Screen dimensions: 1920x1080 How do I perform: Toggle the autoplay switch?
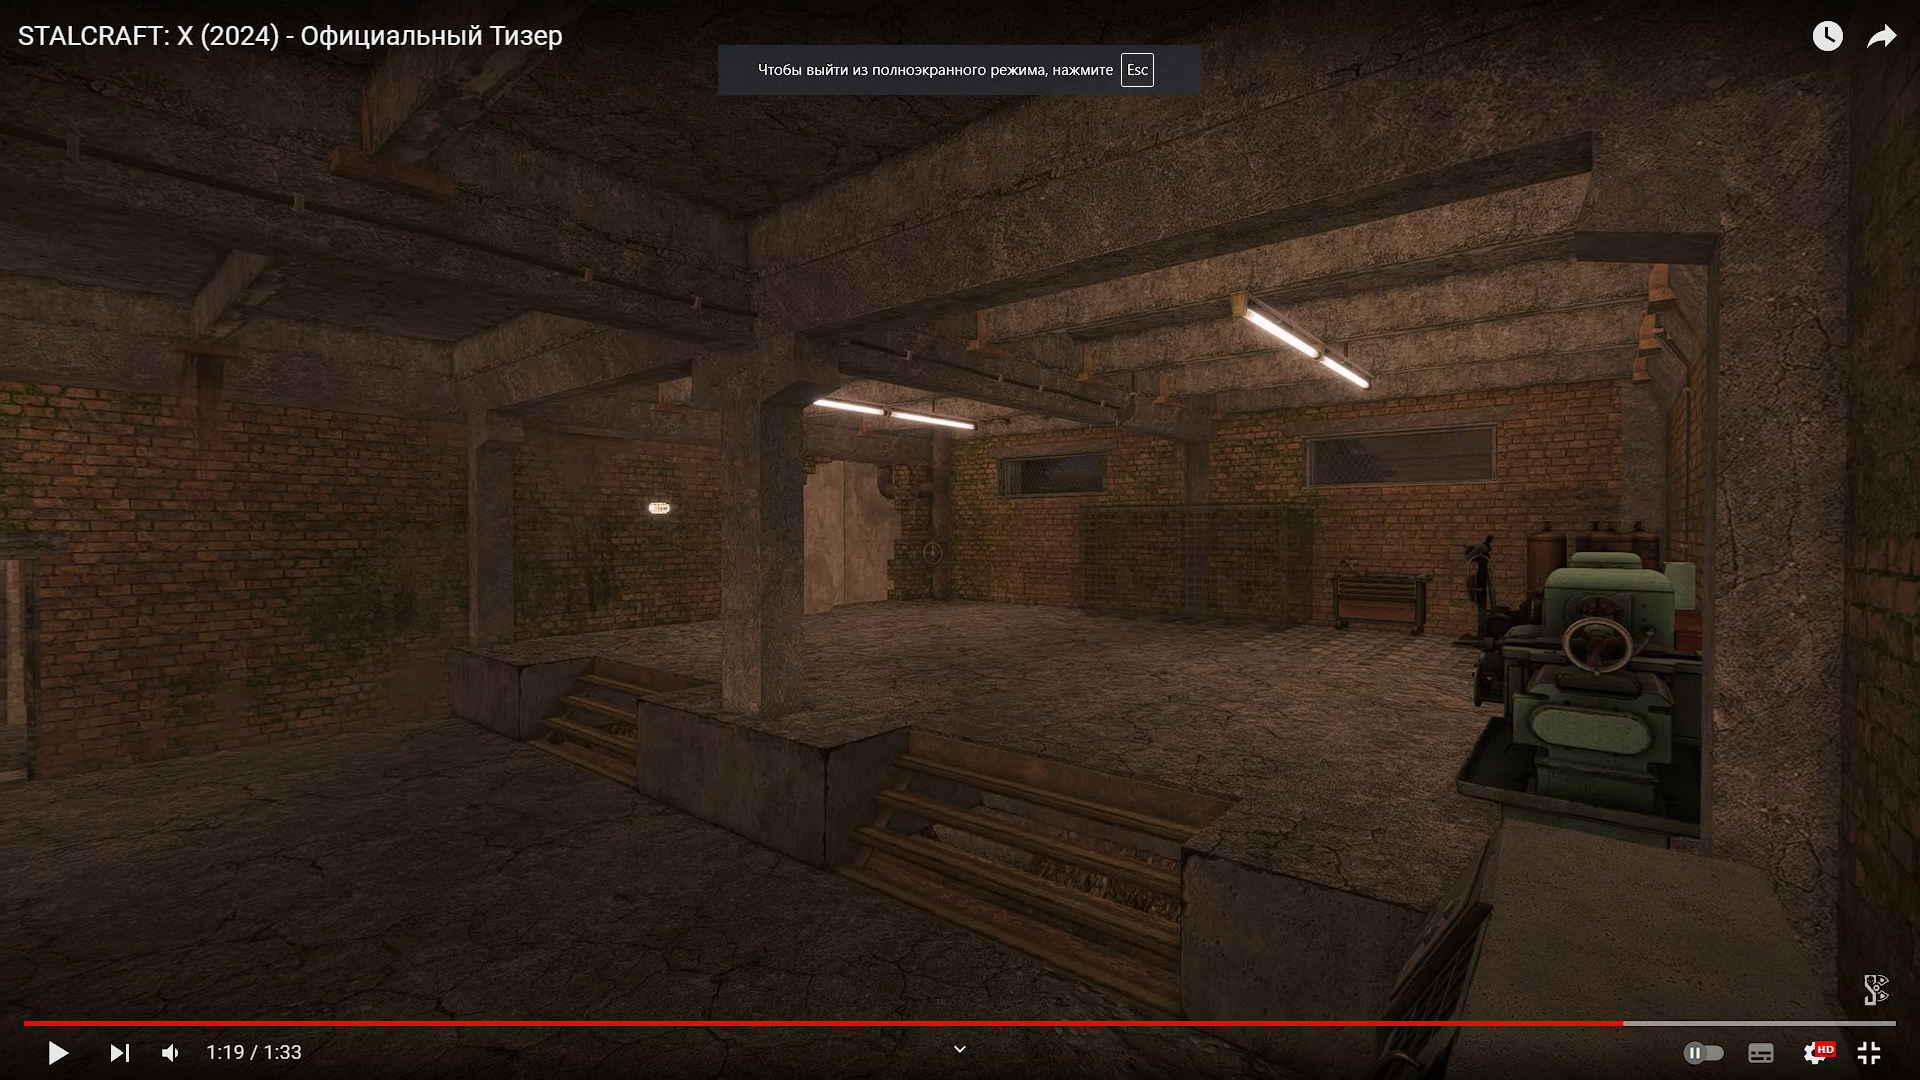1703,1052
